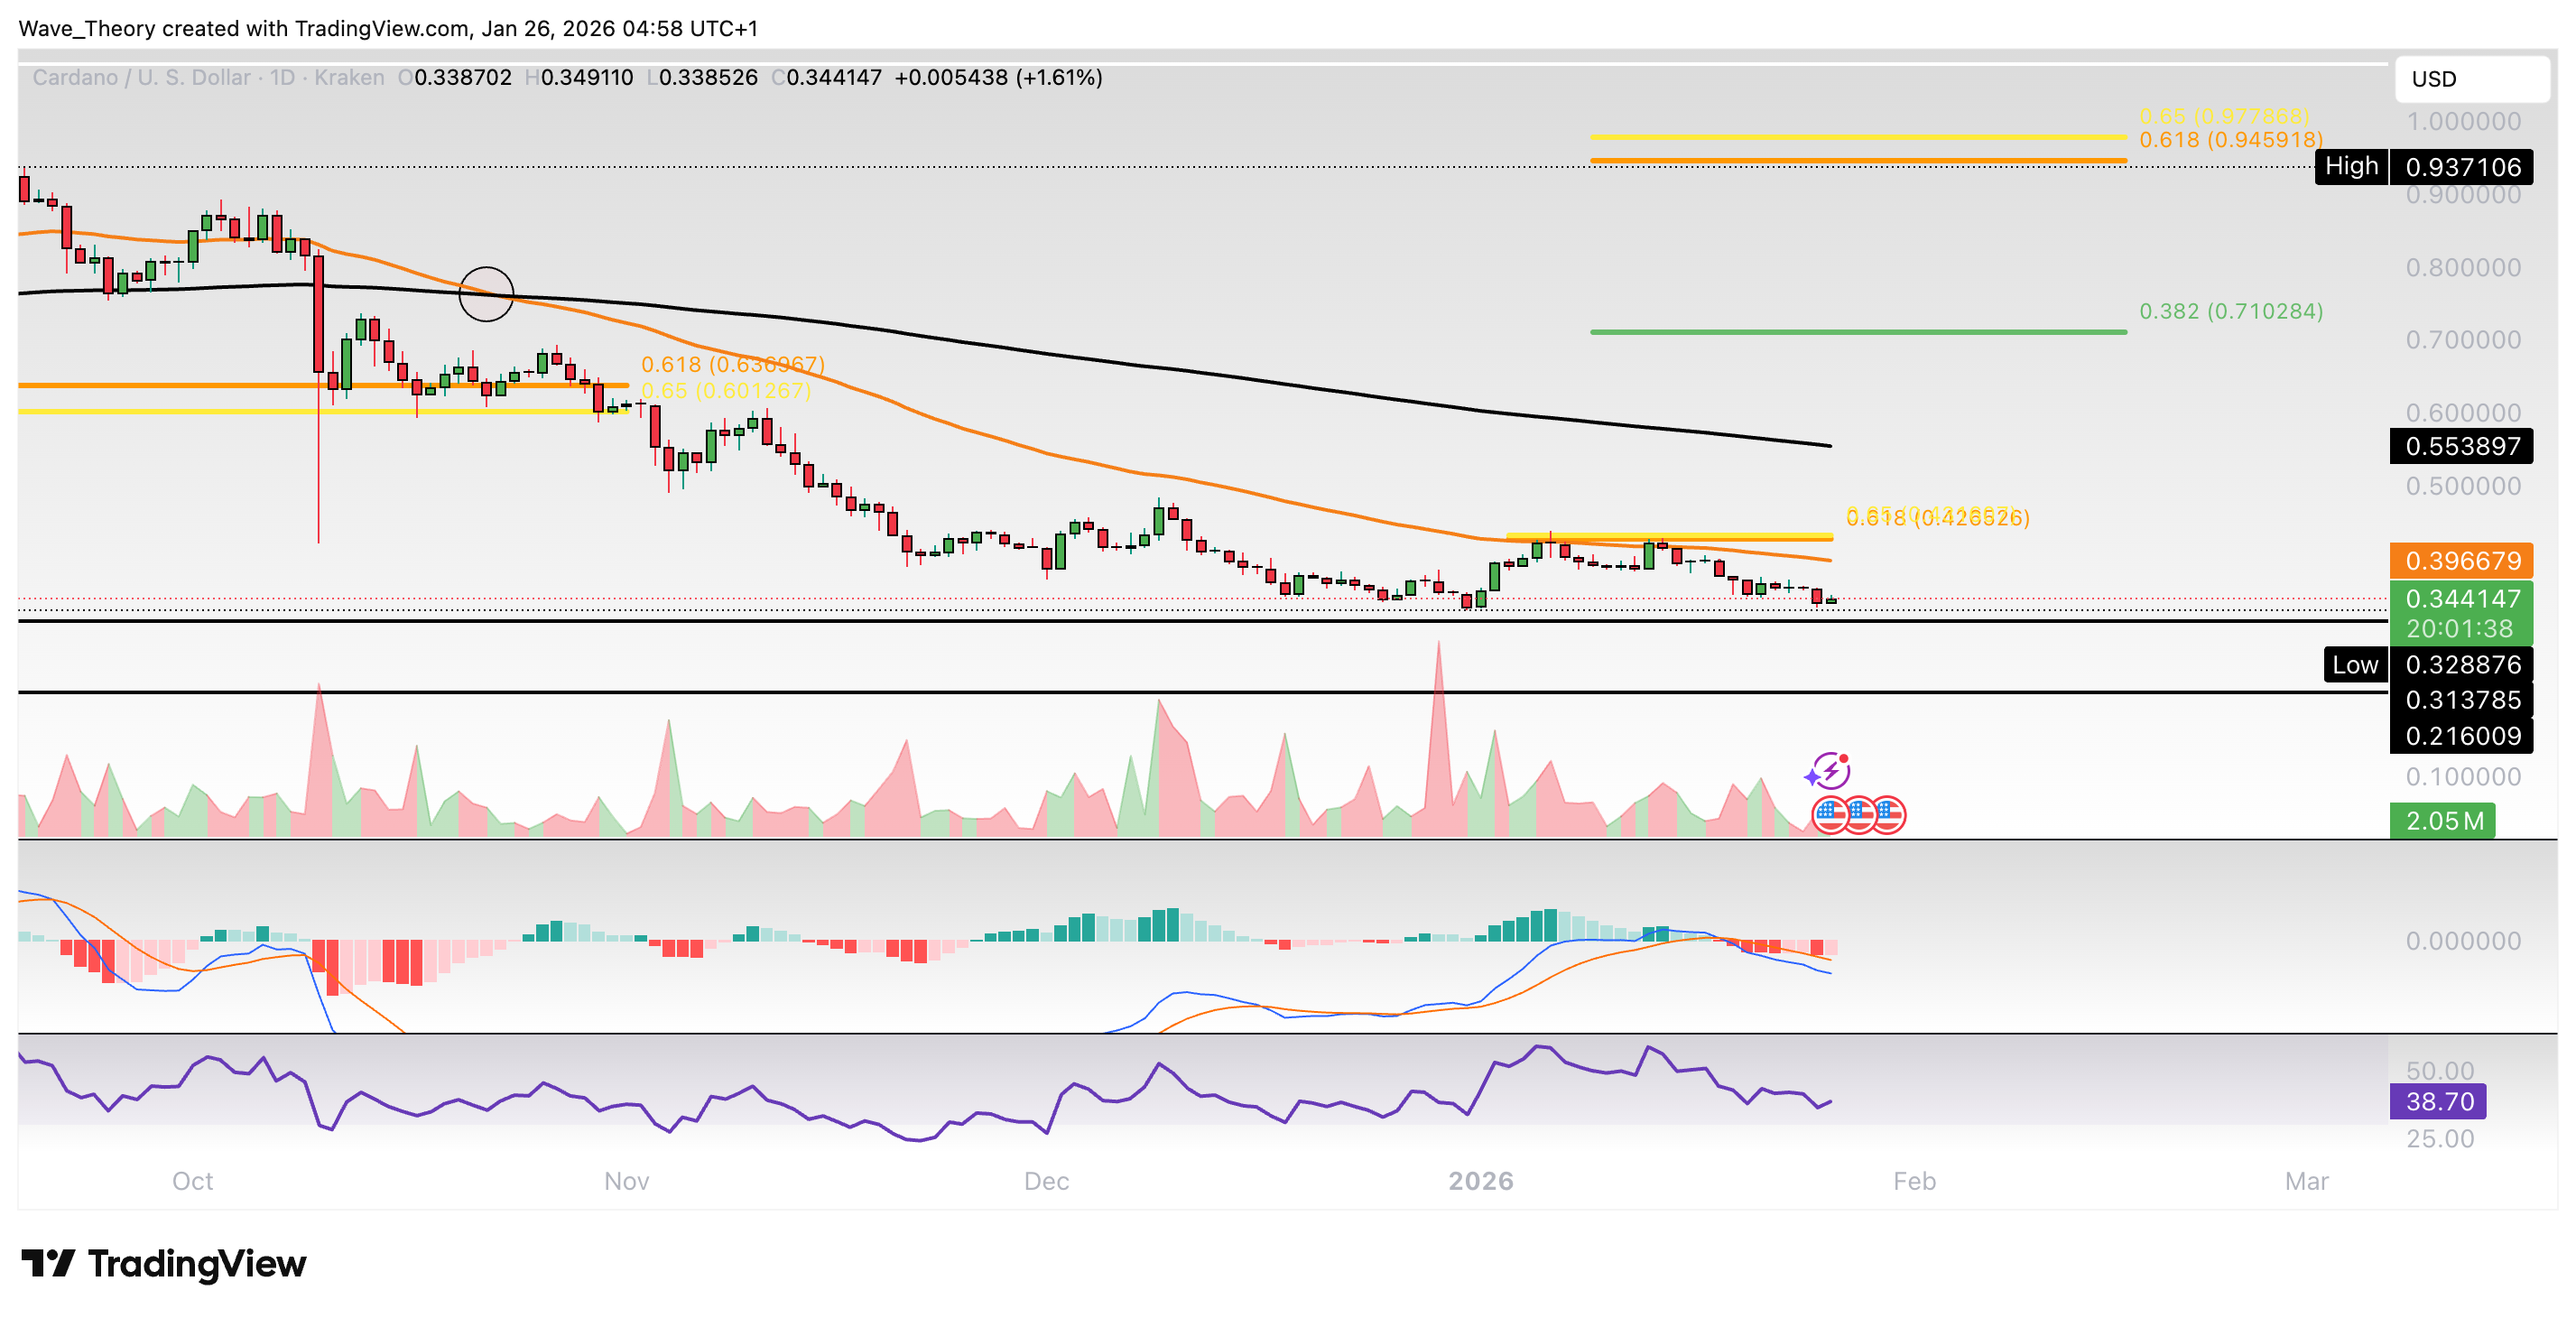Click the symbol title Cardano / U.S. Dollar
The image size is (2576, 1318).
coord(140,77)
